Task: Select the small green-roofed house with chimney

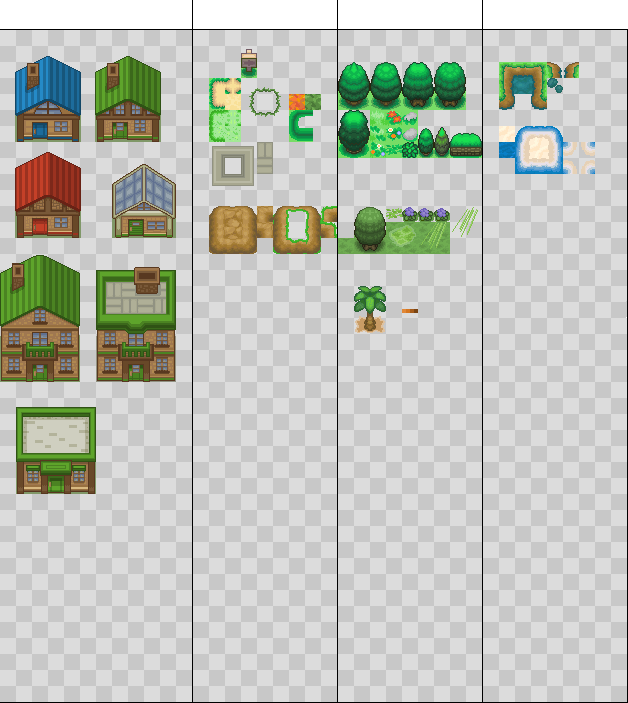Action: (x=128, y=99)
